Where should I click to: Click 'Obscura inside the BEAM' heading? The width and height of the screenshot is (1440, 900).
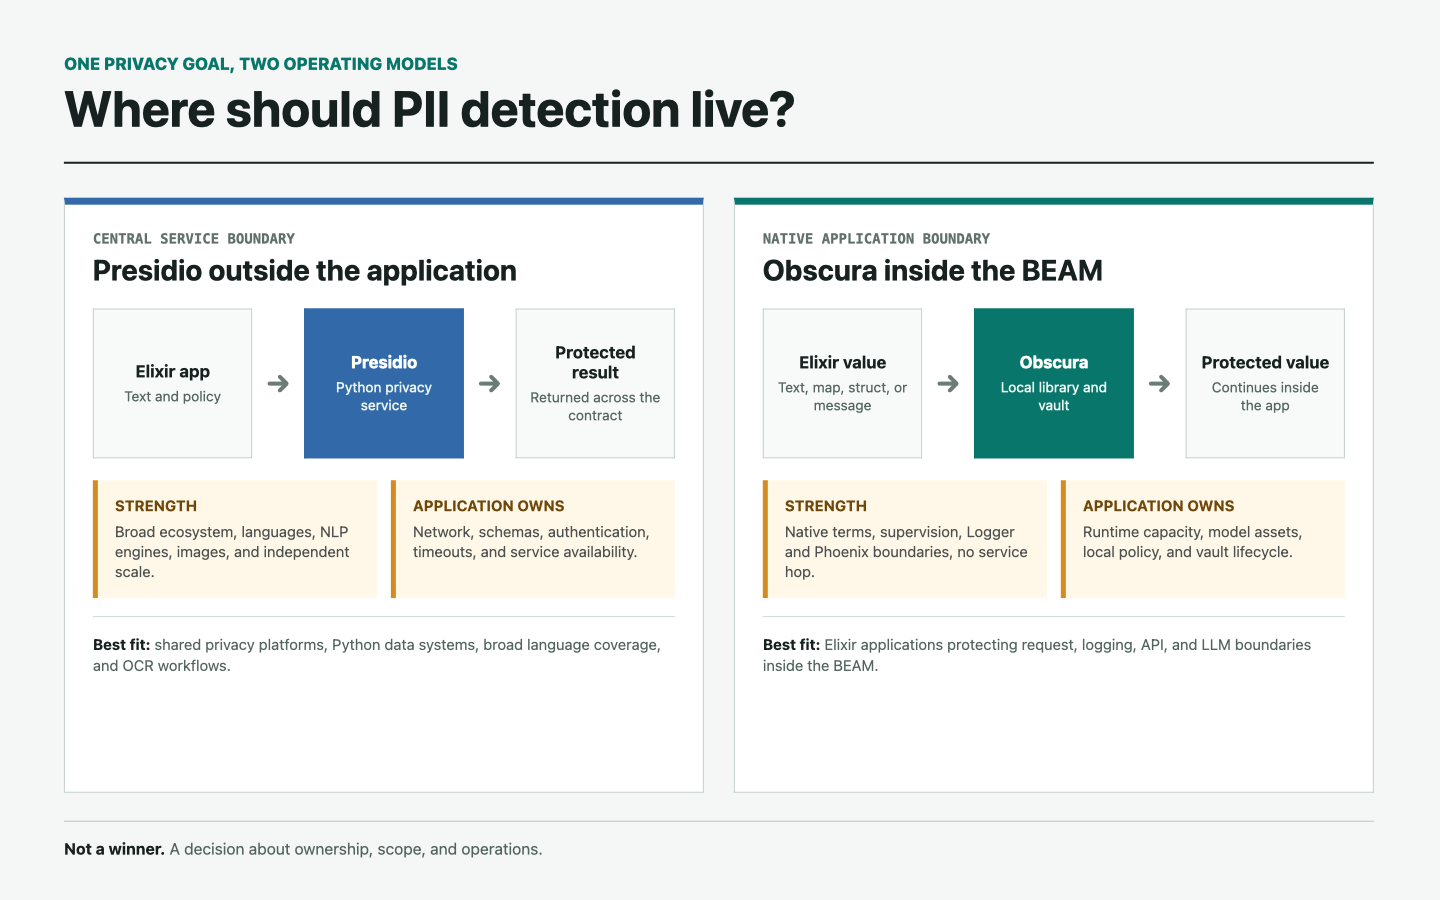(933, 271)
